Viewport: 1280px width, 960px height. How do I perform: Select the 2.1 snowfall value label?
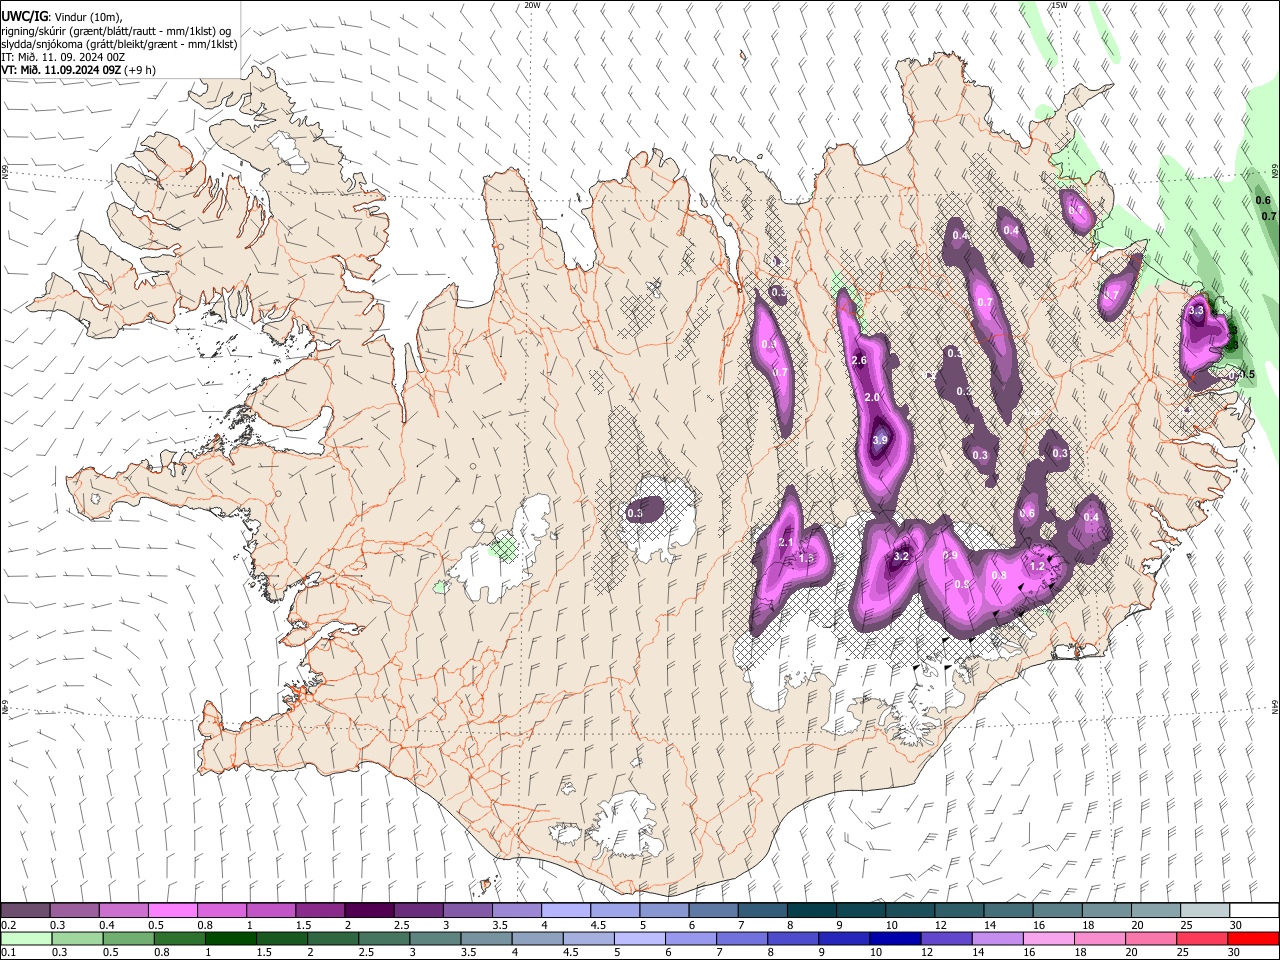(785, 542)
